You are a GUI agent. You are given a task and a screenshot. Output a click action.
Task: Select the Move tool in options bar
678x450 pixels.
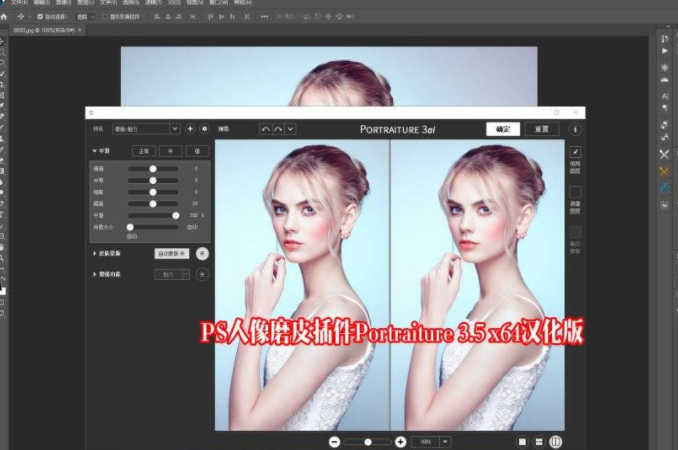coord(20,16)
